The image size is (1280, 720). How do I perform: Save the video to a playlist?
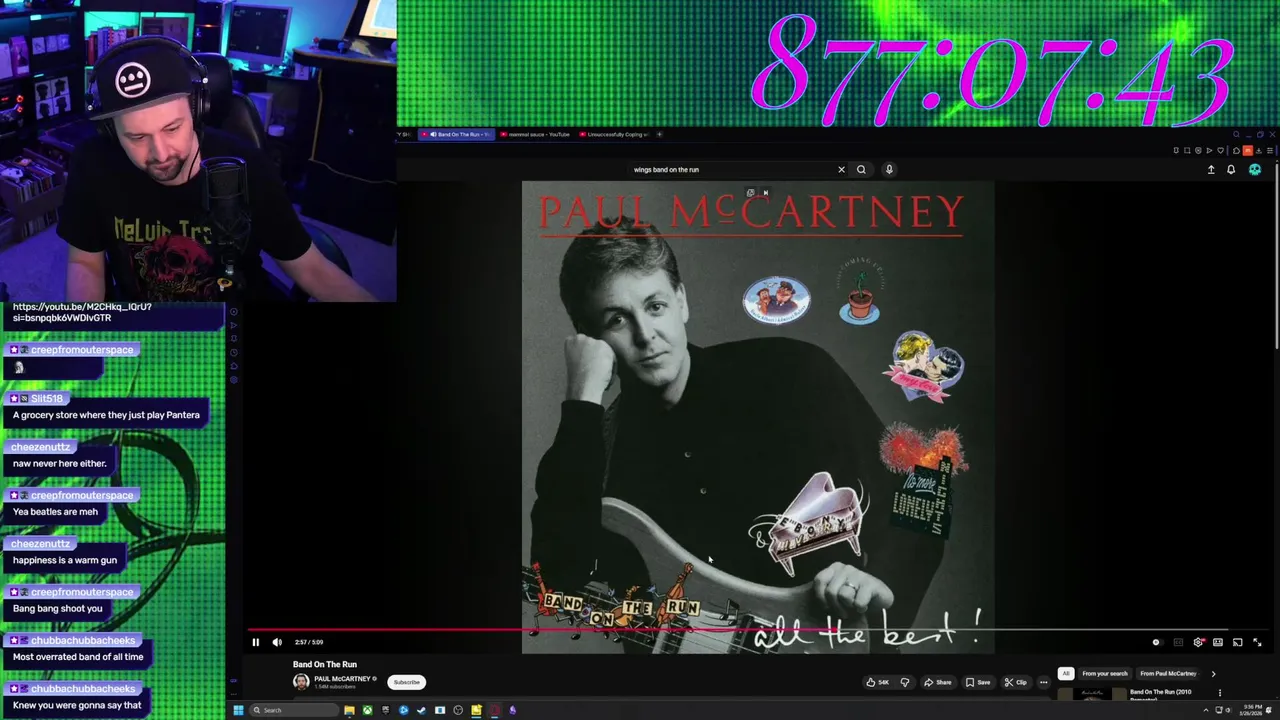pos(978,682)
